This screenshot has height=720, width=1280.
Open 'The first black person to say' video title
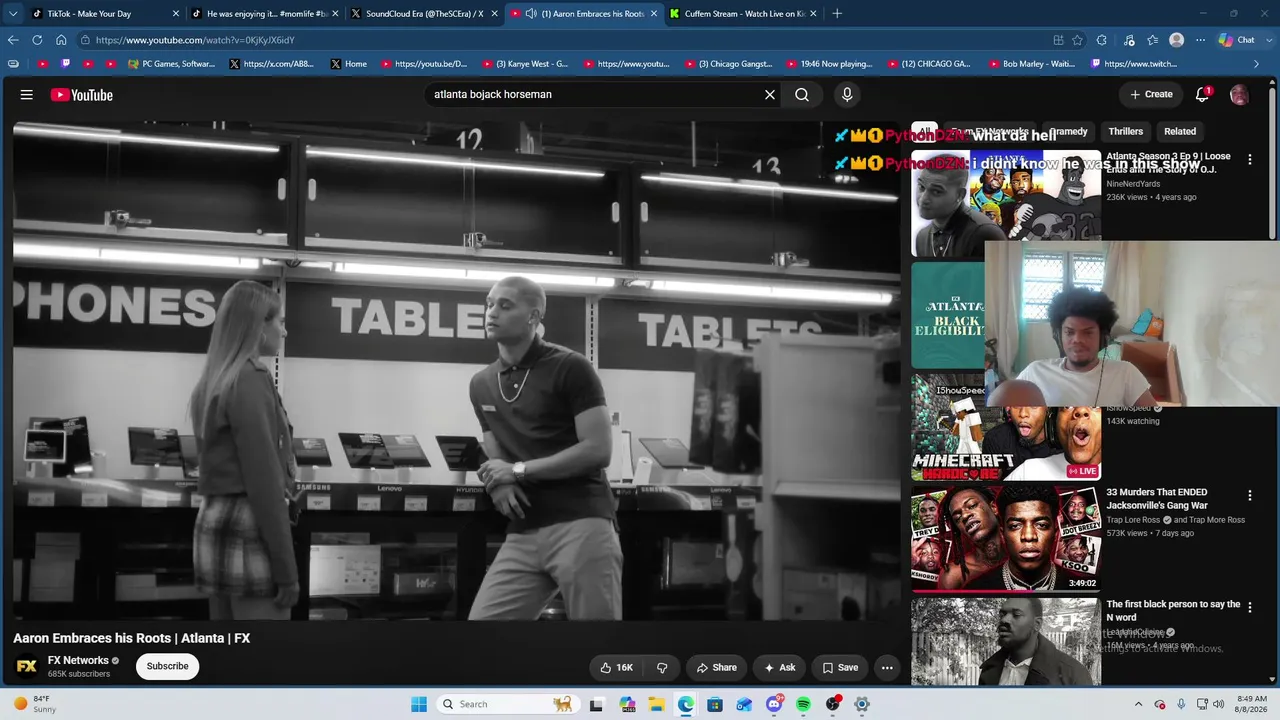point(1173,611)
